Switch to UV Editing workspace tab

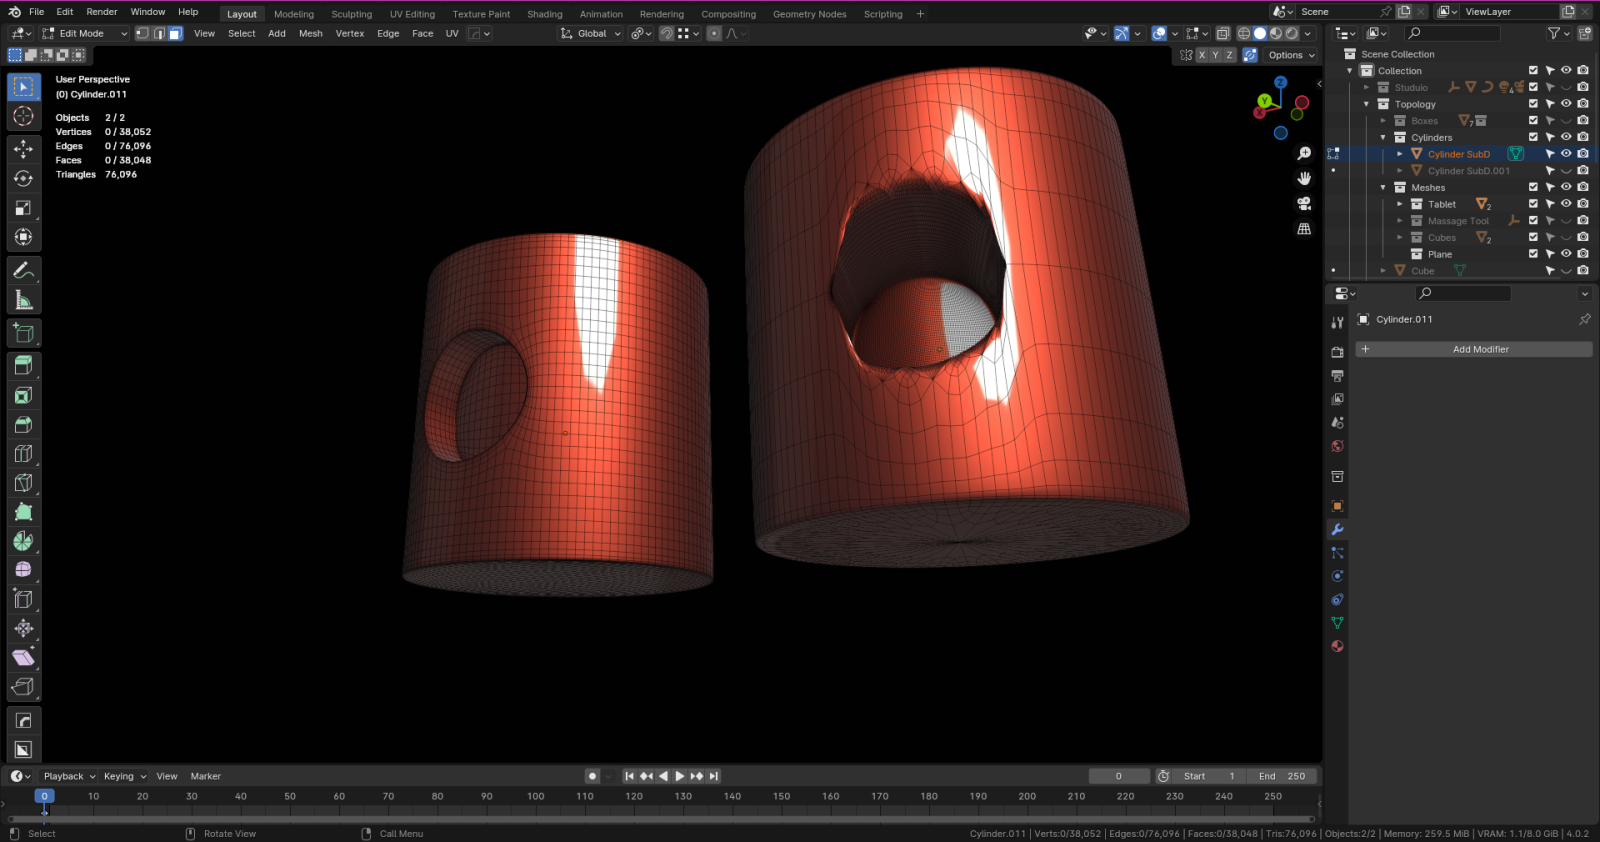click(x=412, y=14)
